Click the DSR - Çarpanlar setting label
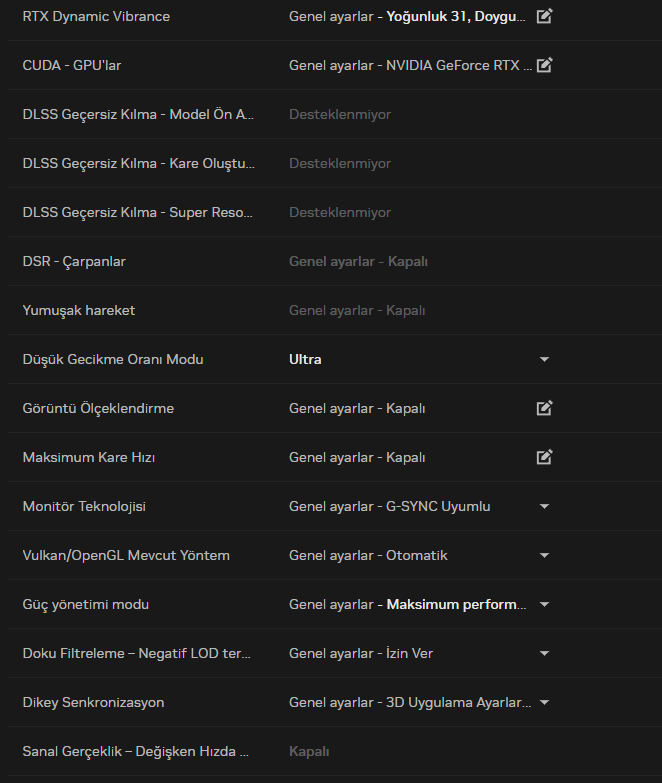The width and height of the screenshot is (662, 783). click(x=74, y=261)
